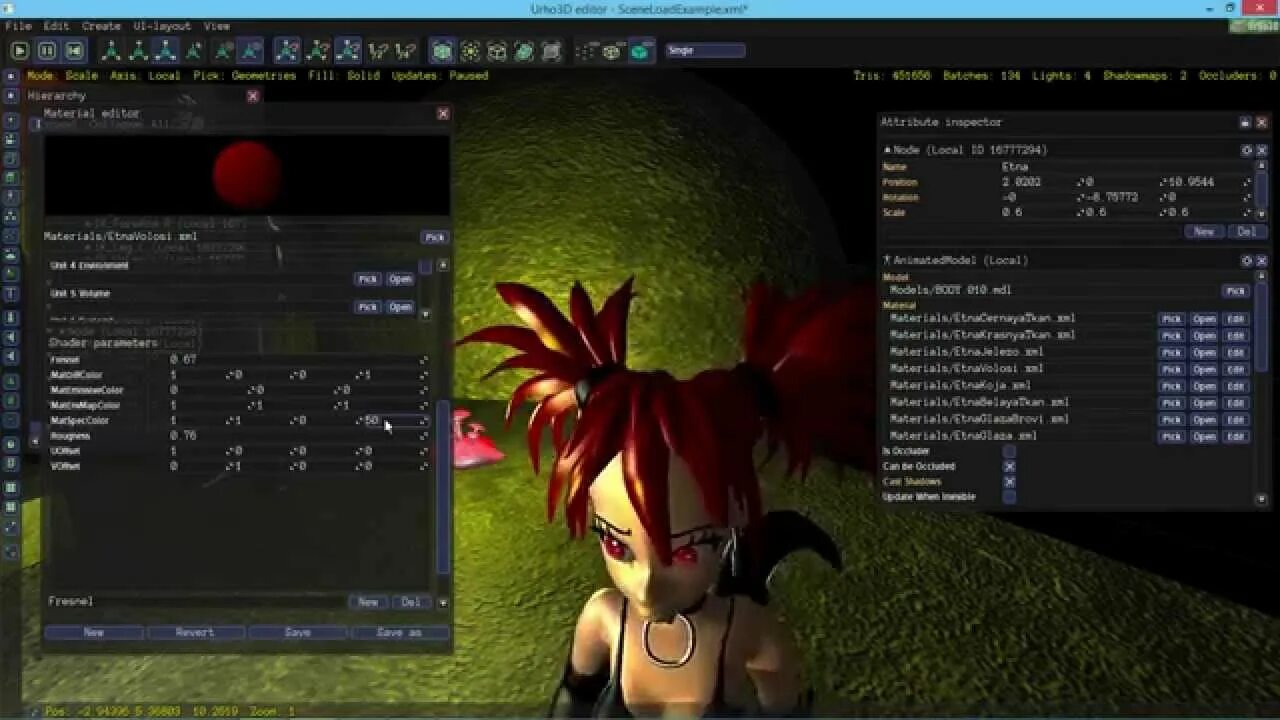This screenshot has height=720, width=1280.
Task: Click the AnimatedModel attributes down arrow
Action: tap(1262, 498)
